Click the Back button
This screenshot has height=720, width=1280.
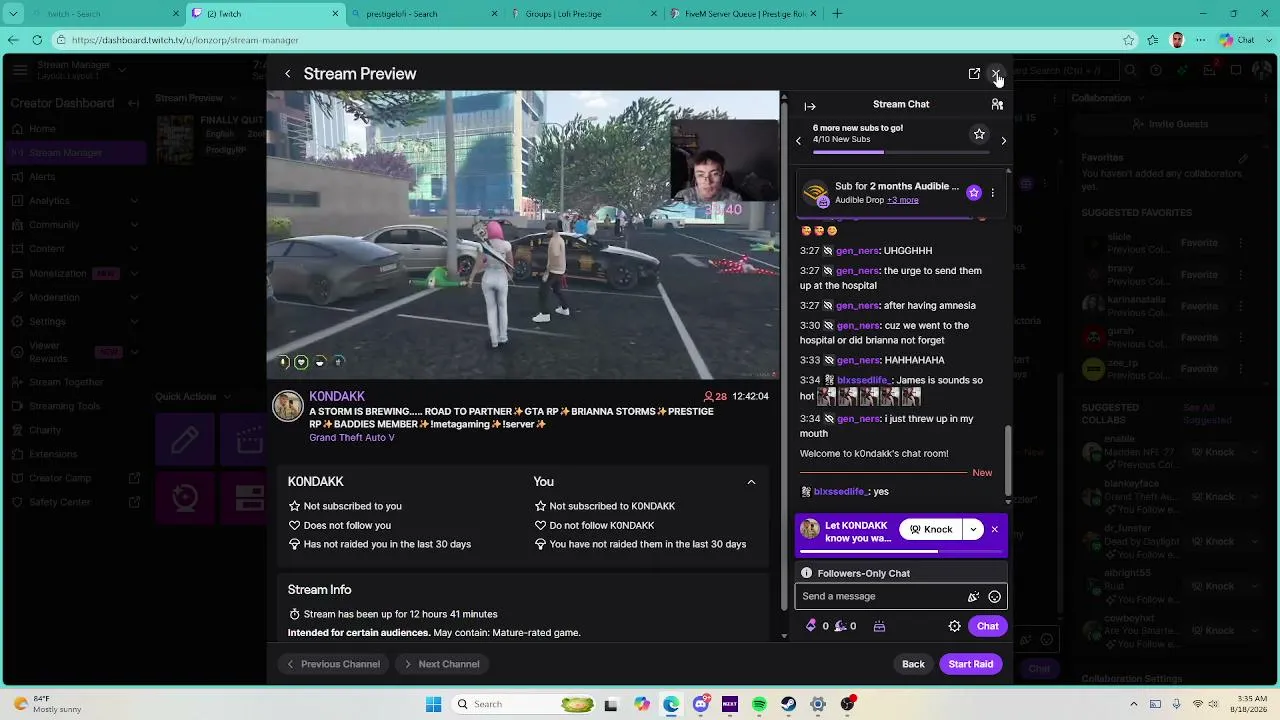coord(913,664)
